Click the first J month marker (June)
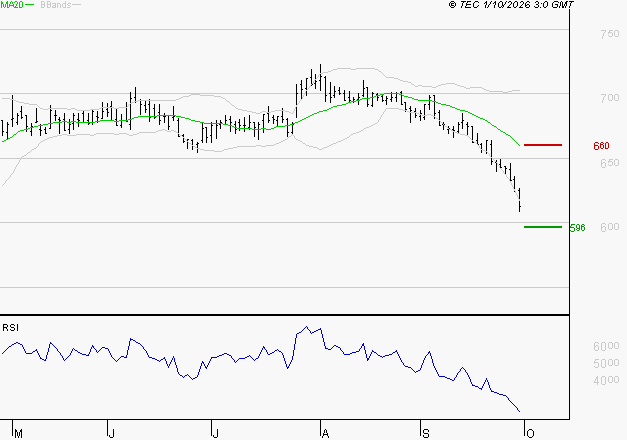Viewport: 627px width, 440px height. tap(112, 434)
